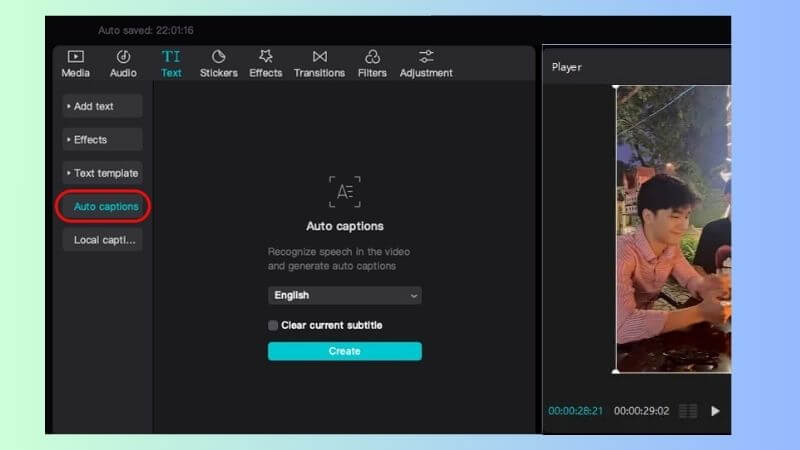Open the Stickers panel icon
Viewport: 800px width, 450px height.
point(218,57)
